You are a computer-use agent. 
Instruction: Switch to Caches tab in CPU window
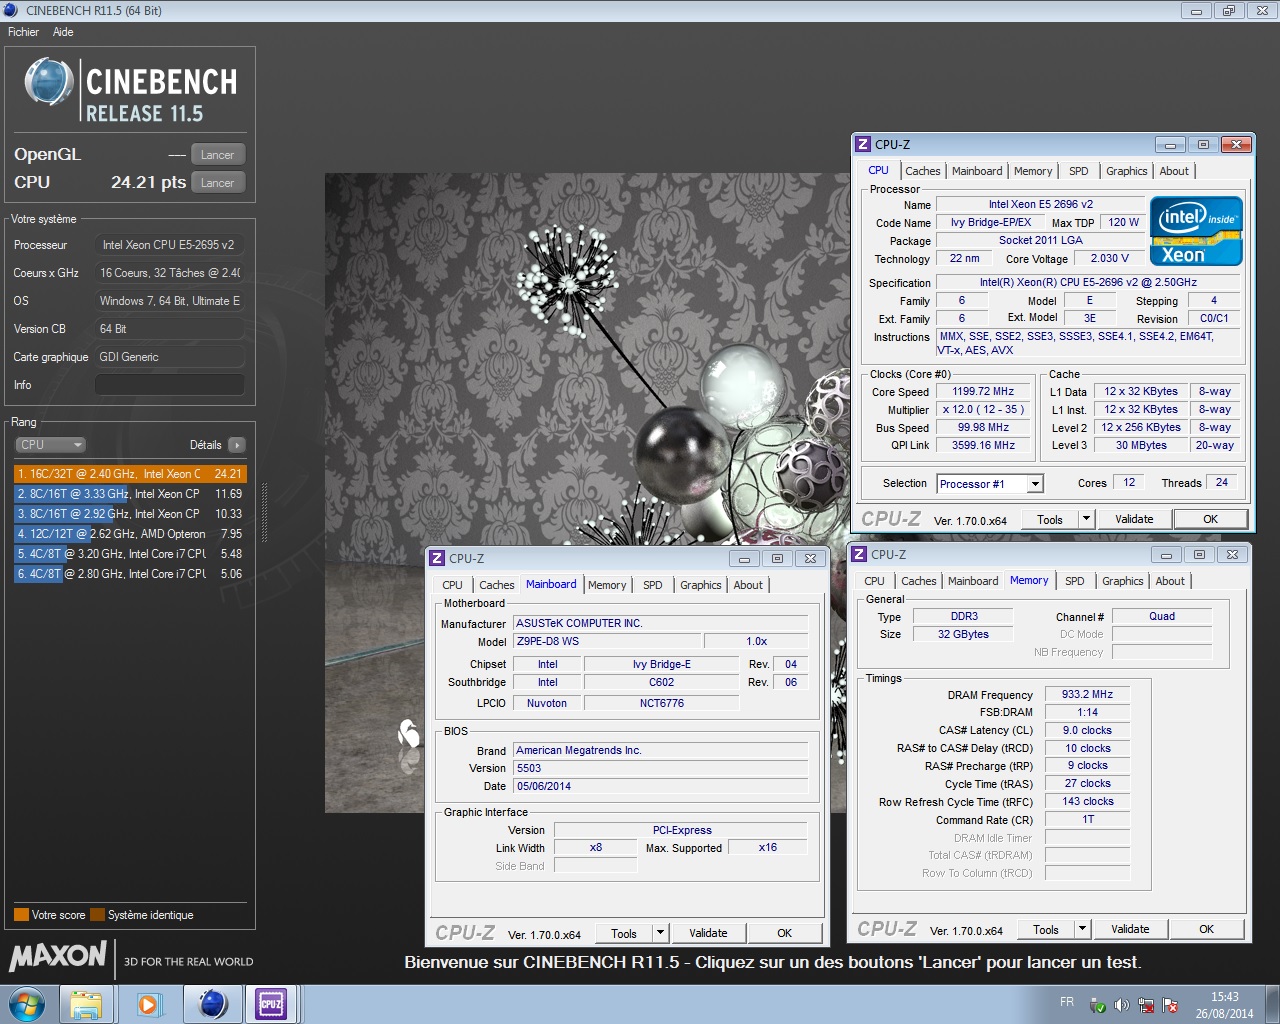[923, 171]
